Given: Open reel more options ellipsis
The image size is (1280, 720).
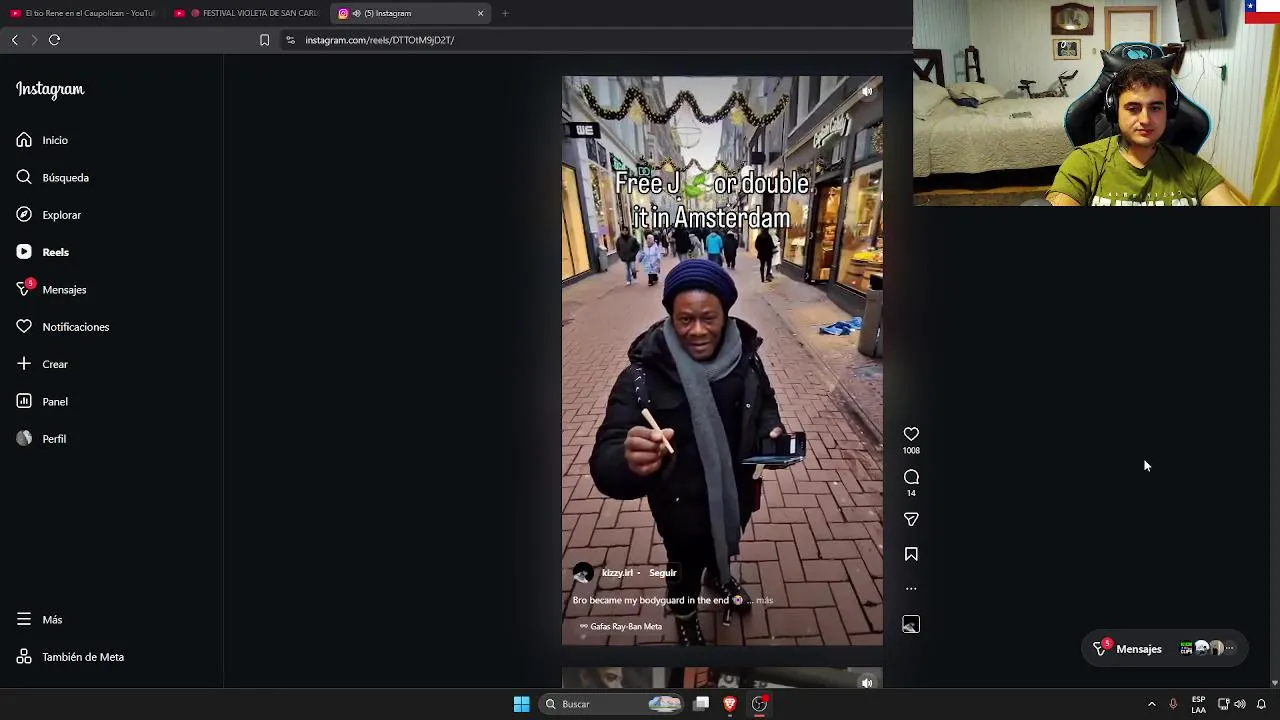Looking at the screenshot, I should click(x=911, y=589).
